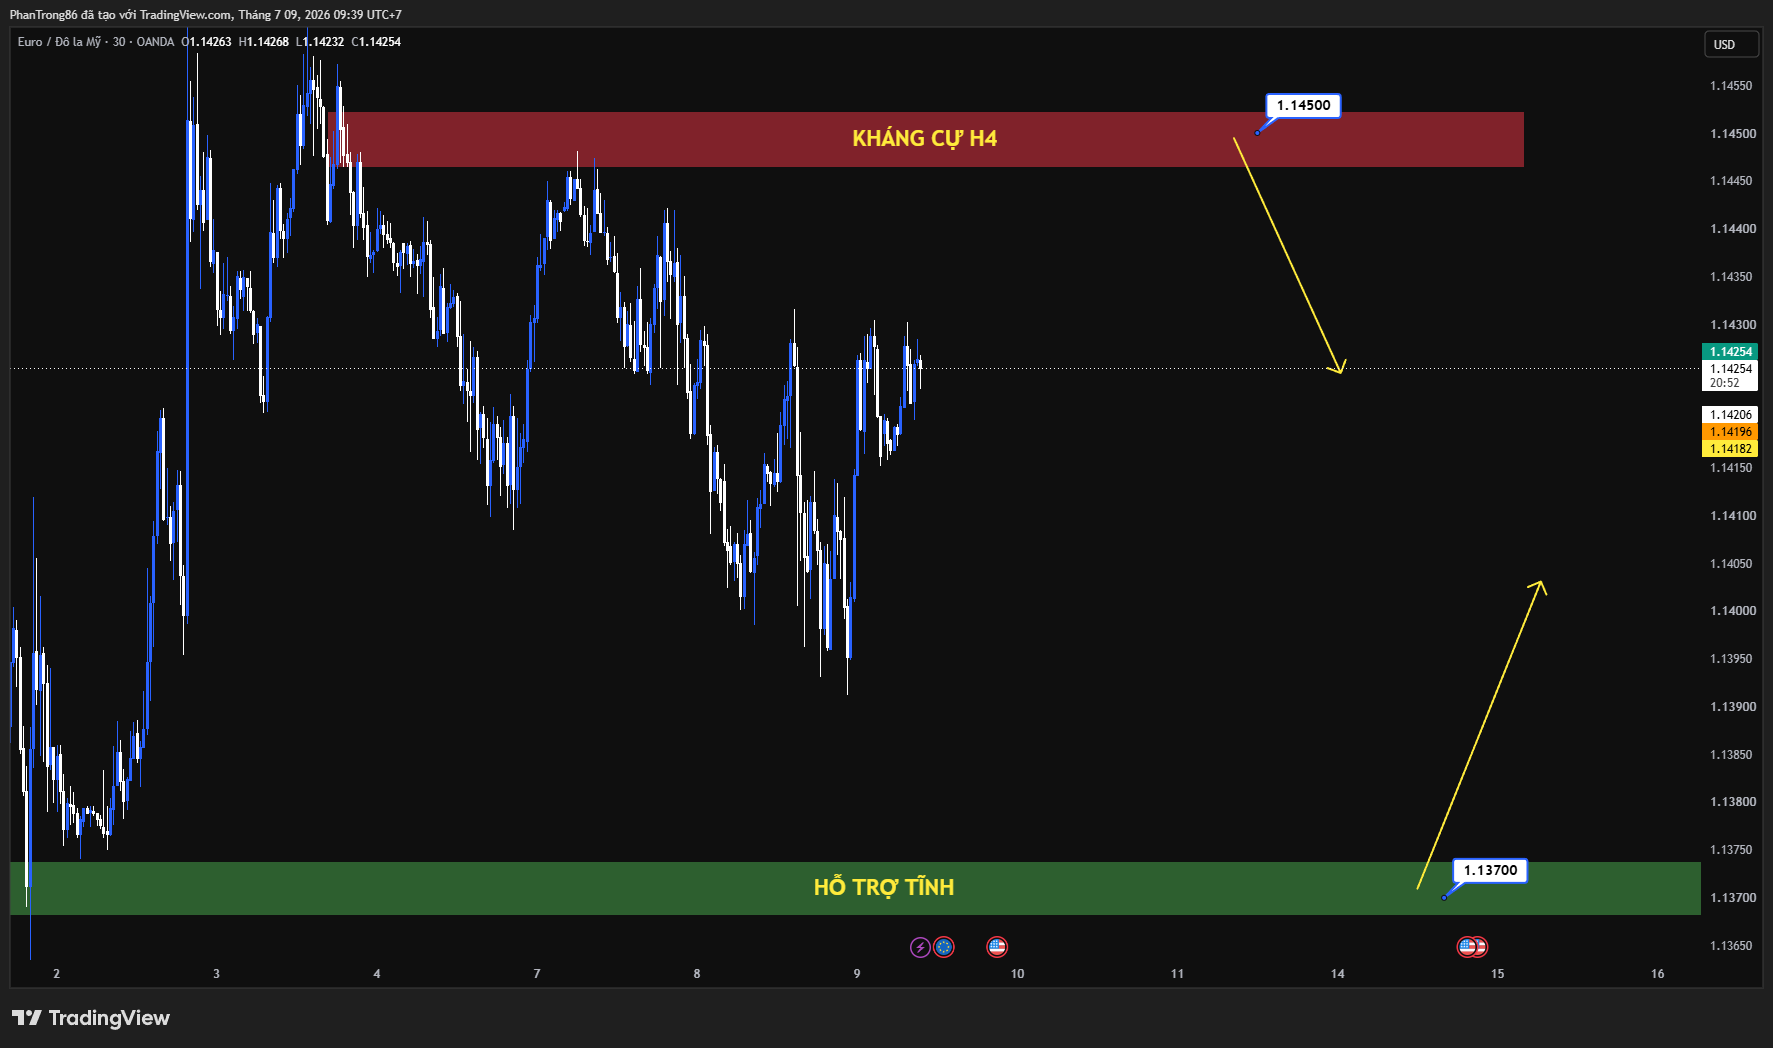Click the high price value H1.14268

point(264,42)
